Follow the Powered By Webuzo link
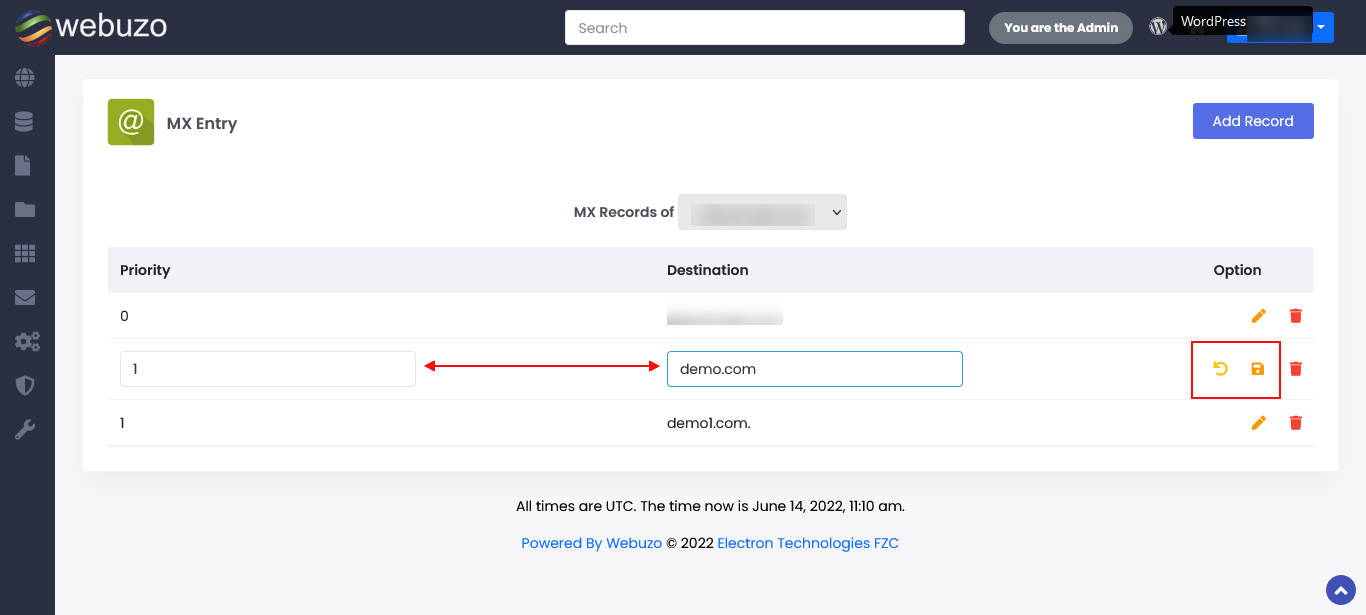The image size is (1366, 615). coord(591,543)
